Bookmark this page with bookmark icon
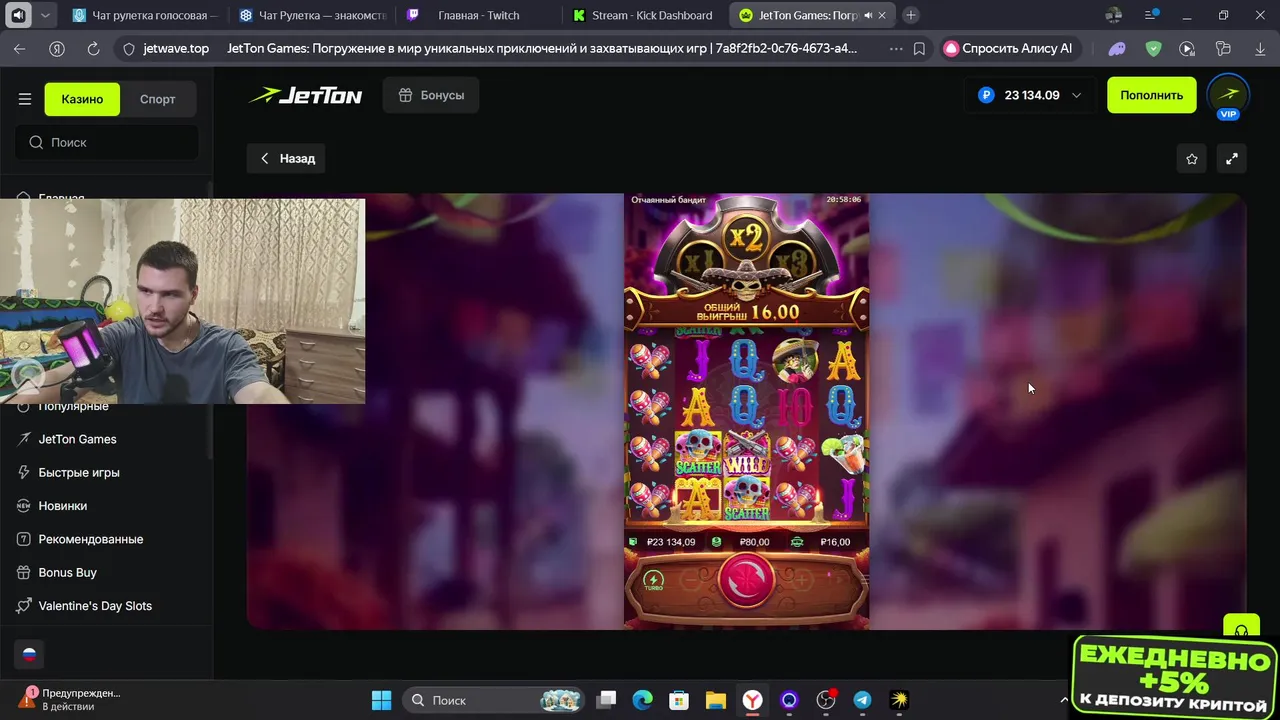 pos(919,48)
